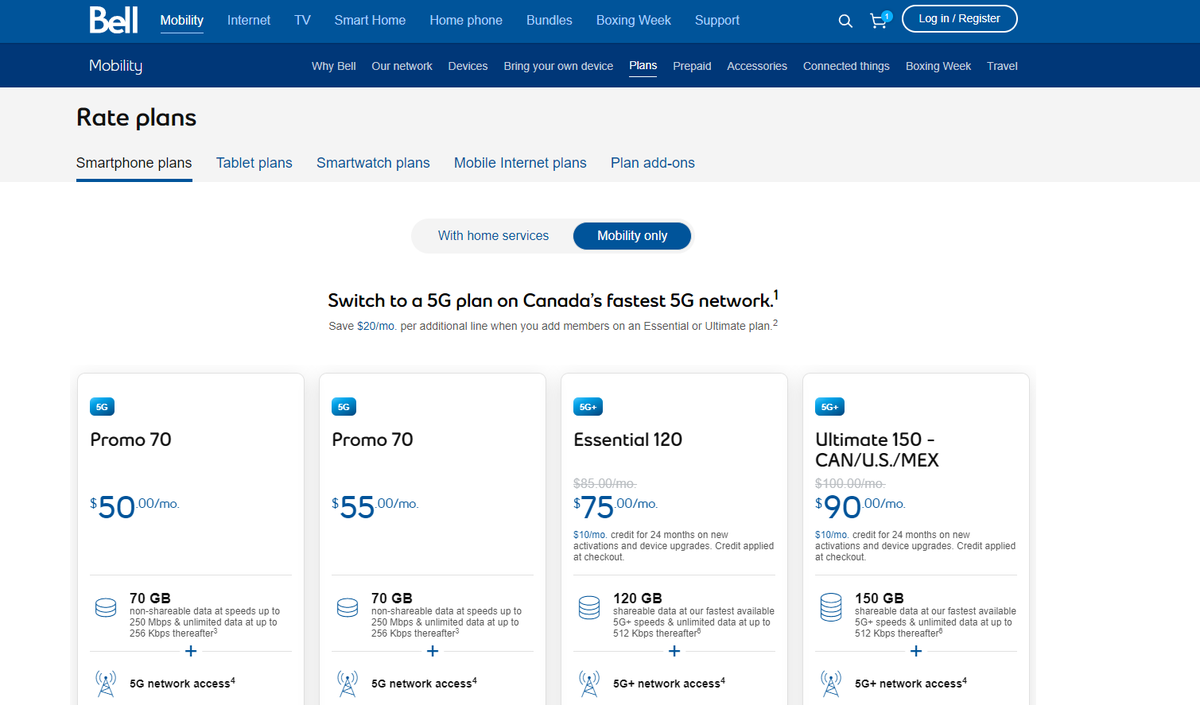Click the Essential 120 plan title

(627, 440)
